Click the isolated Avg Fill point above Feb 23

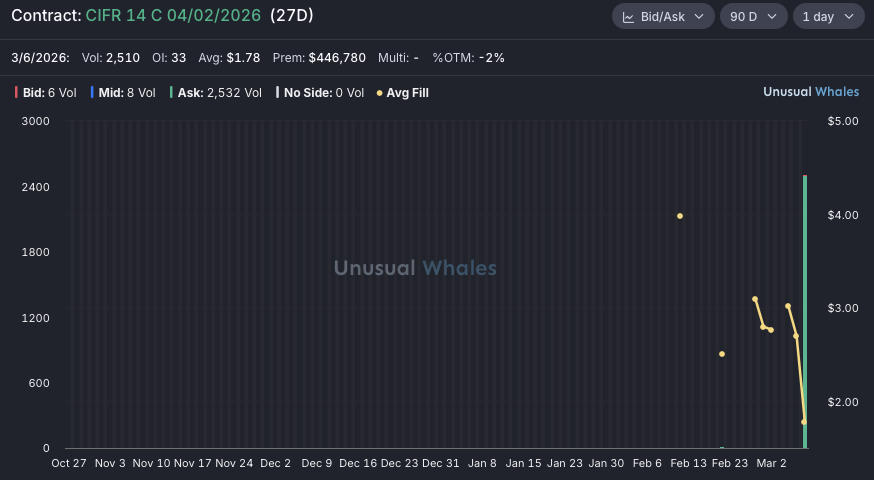click(722, 354)
